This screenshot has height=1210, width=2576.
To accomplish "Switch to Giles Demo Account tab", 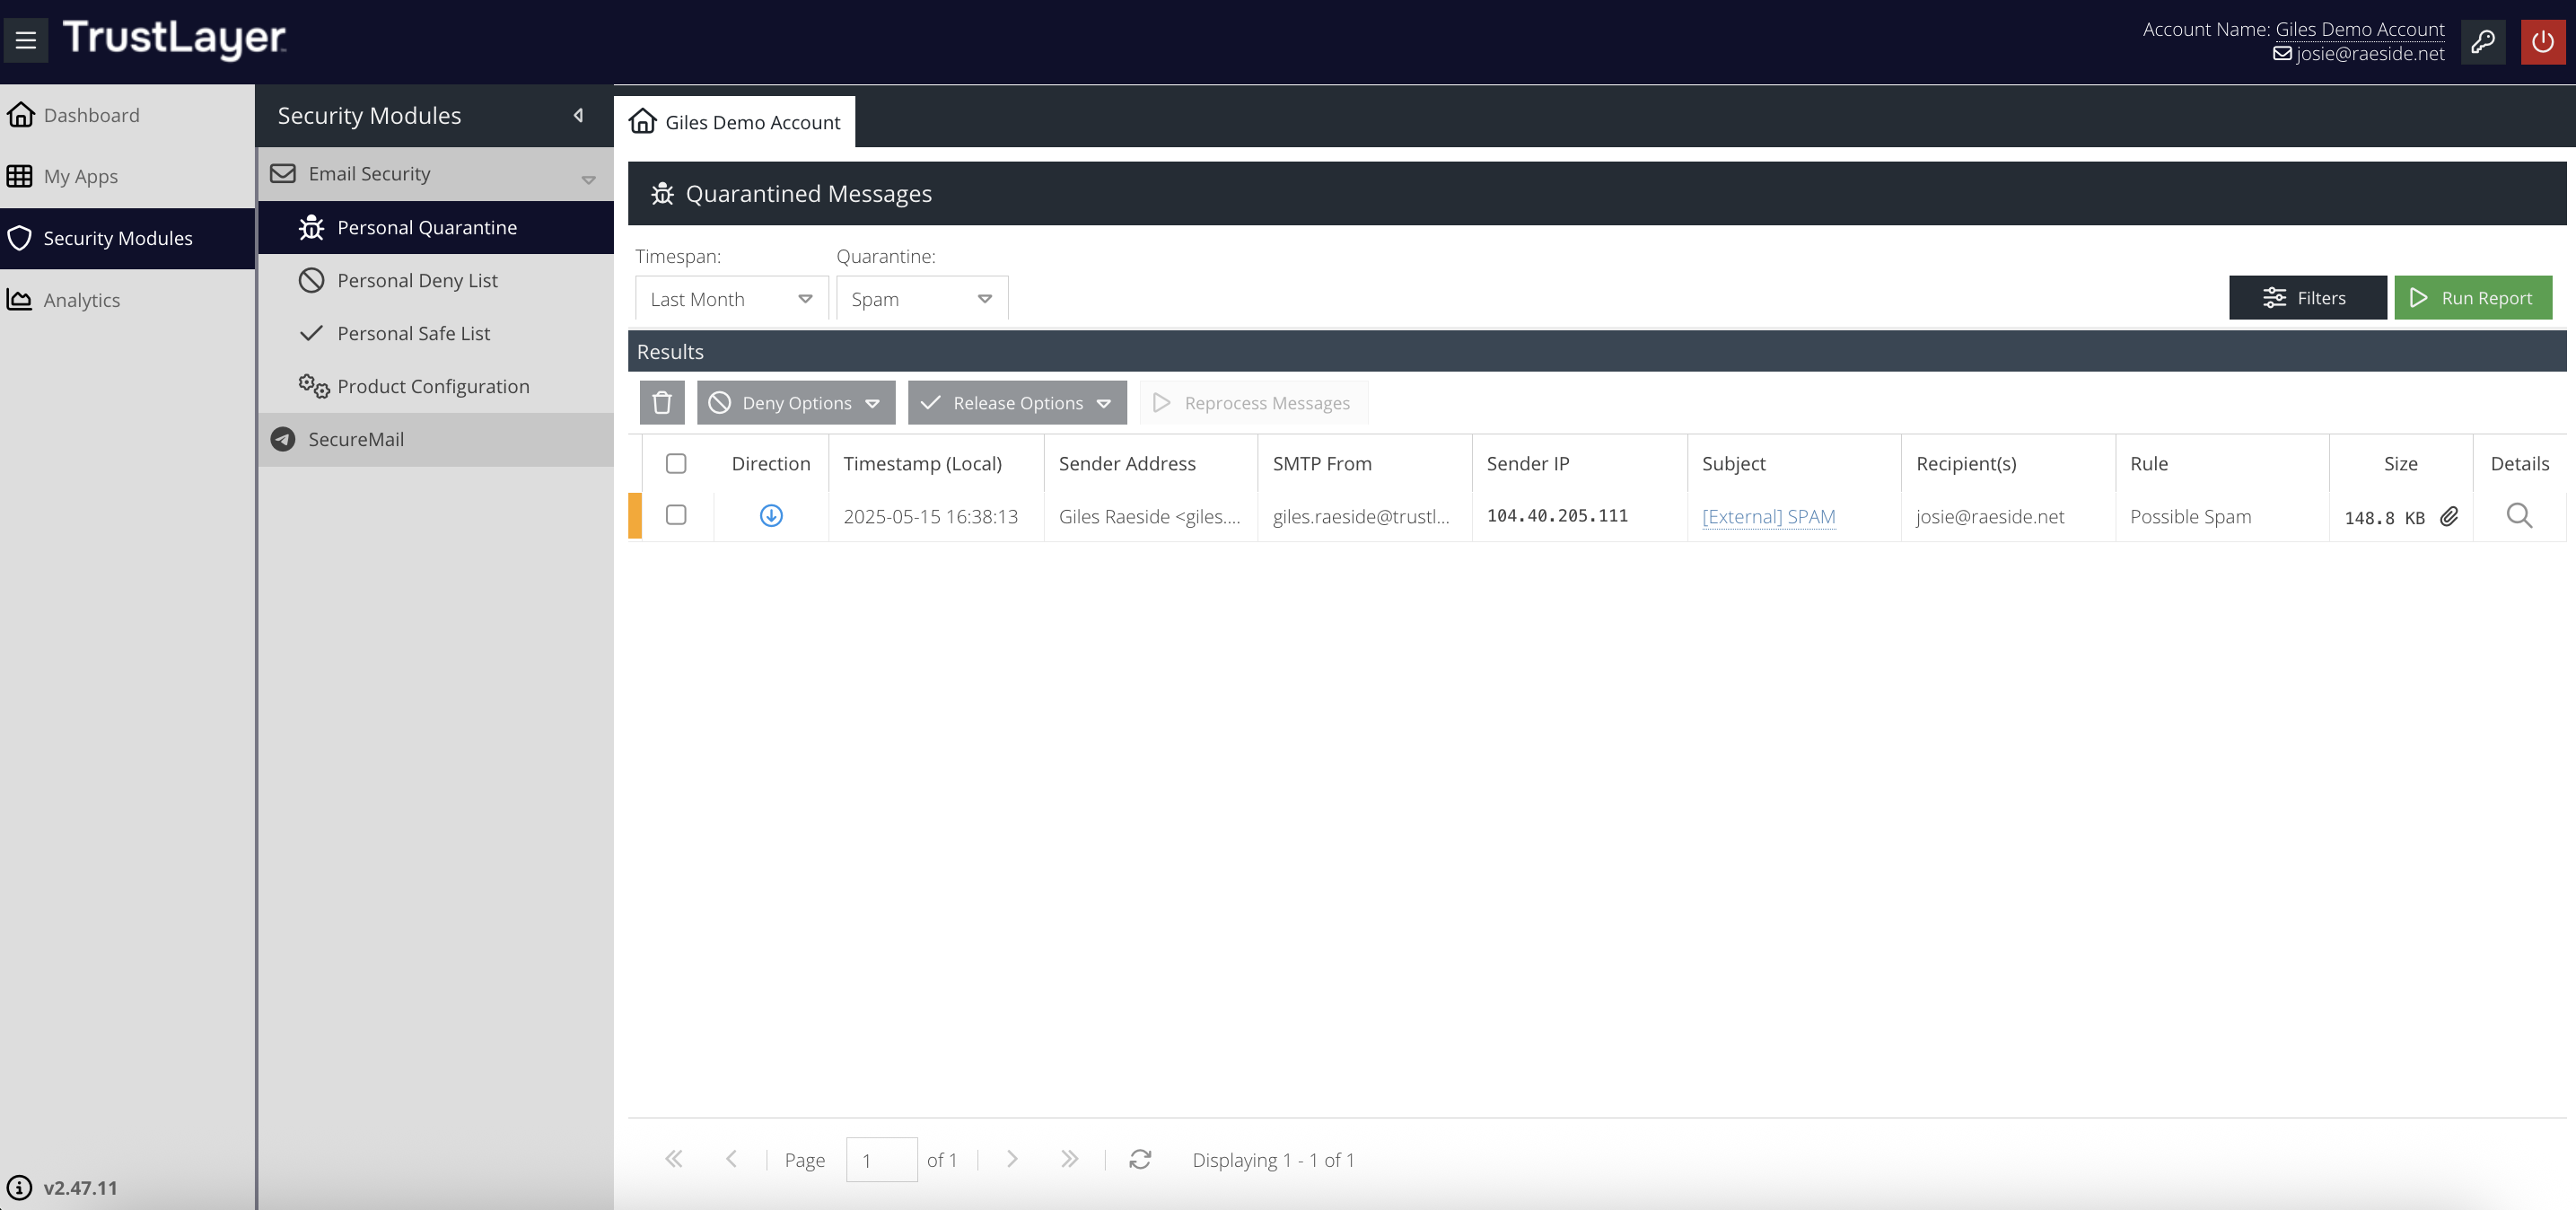I will 735,121.
